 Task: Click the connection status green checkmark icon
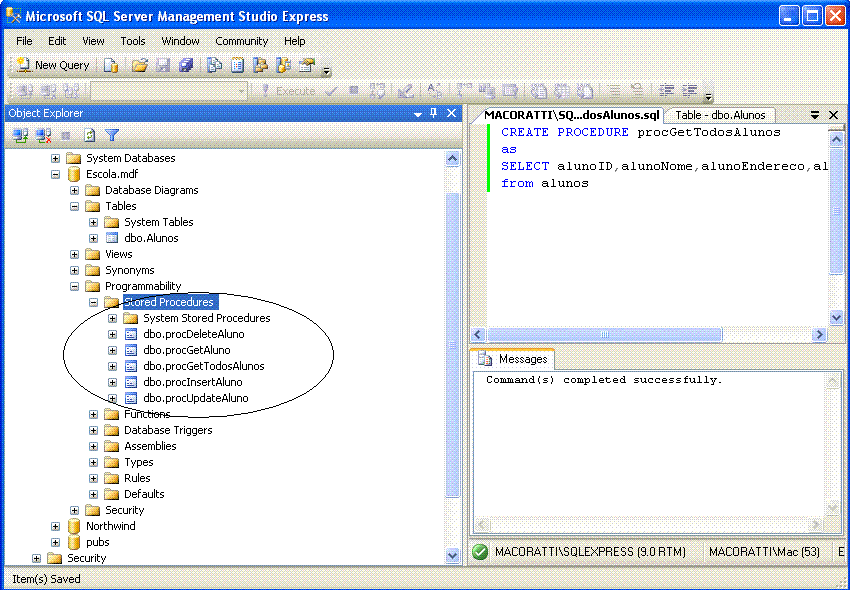click(x=480, y=552)
